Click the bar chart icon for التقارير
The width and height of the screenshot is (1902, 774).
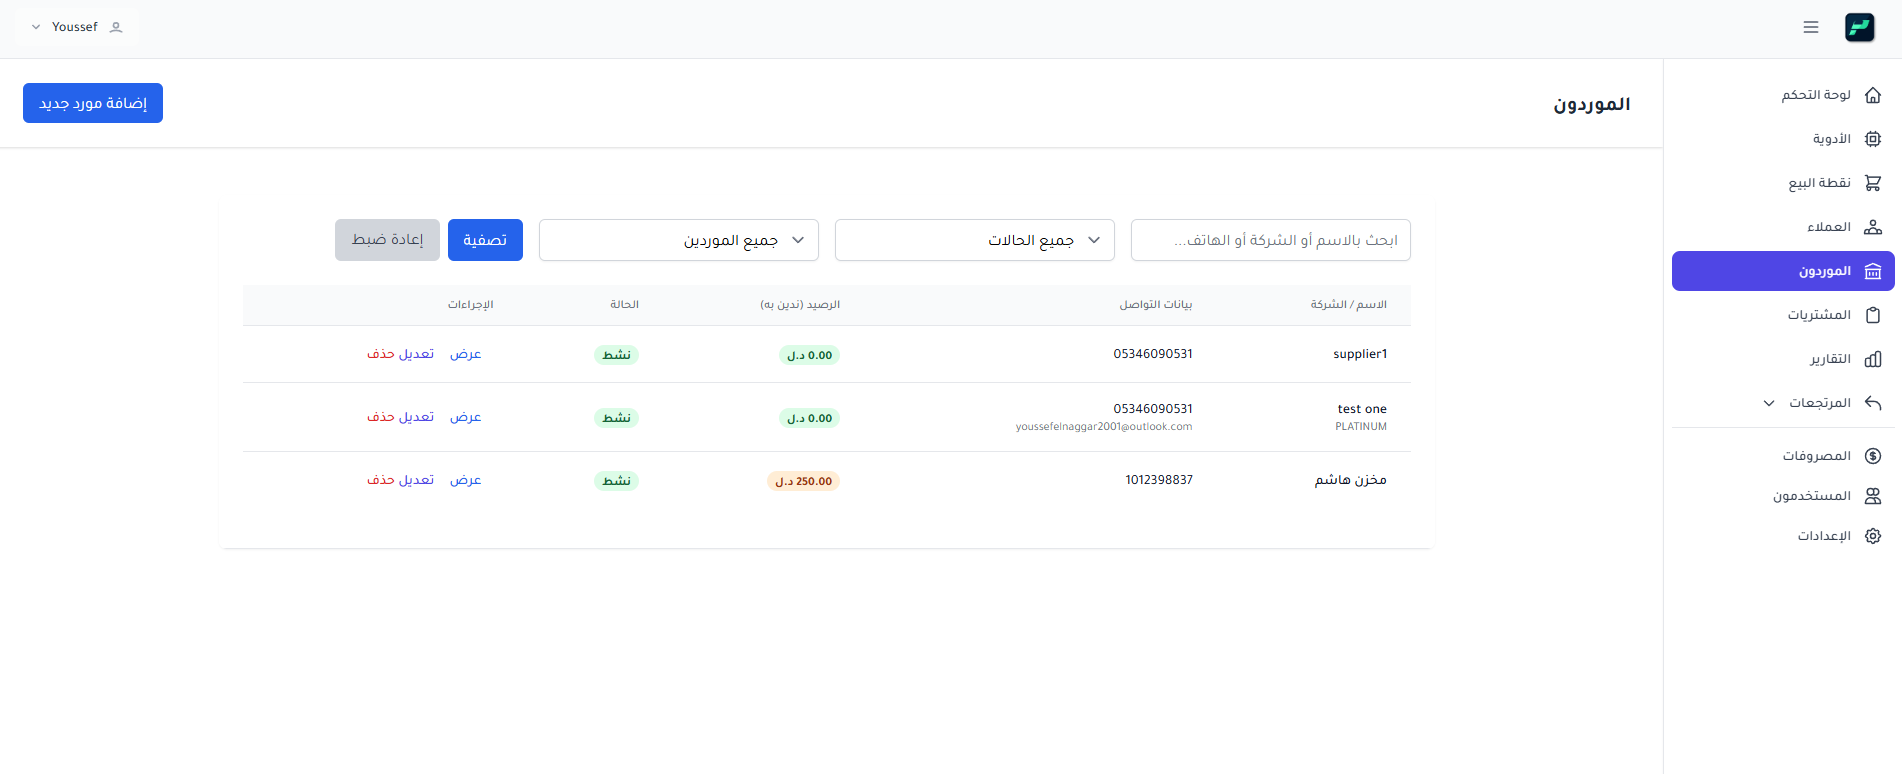[1873, 359]
